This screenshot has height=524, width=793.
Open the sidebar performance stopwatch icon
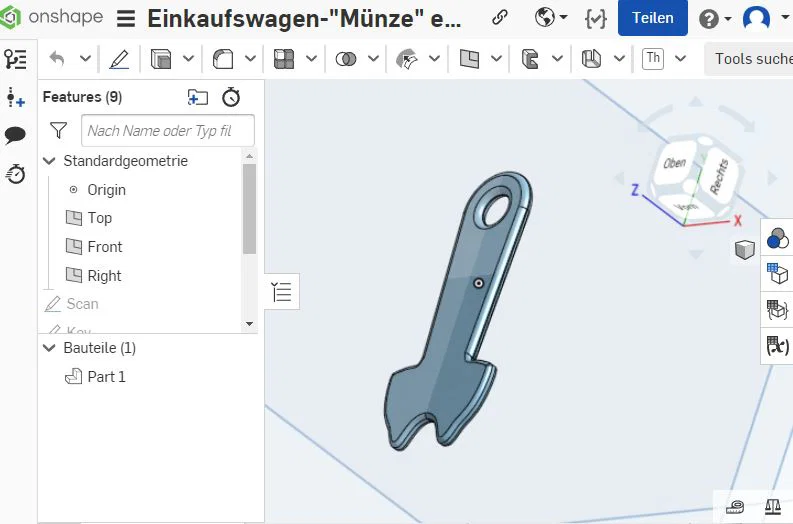pyautogui.click(x=15, y=174)
